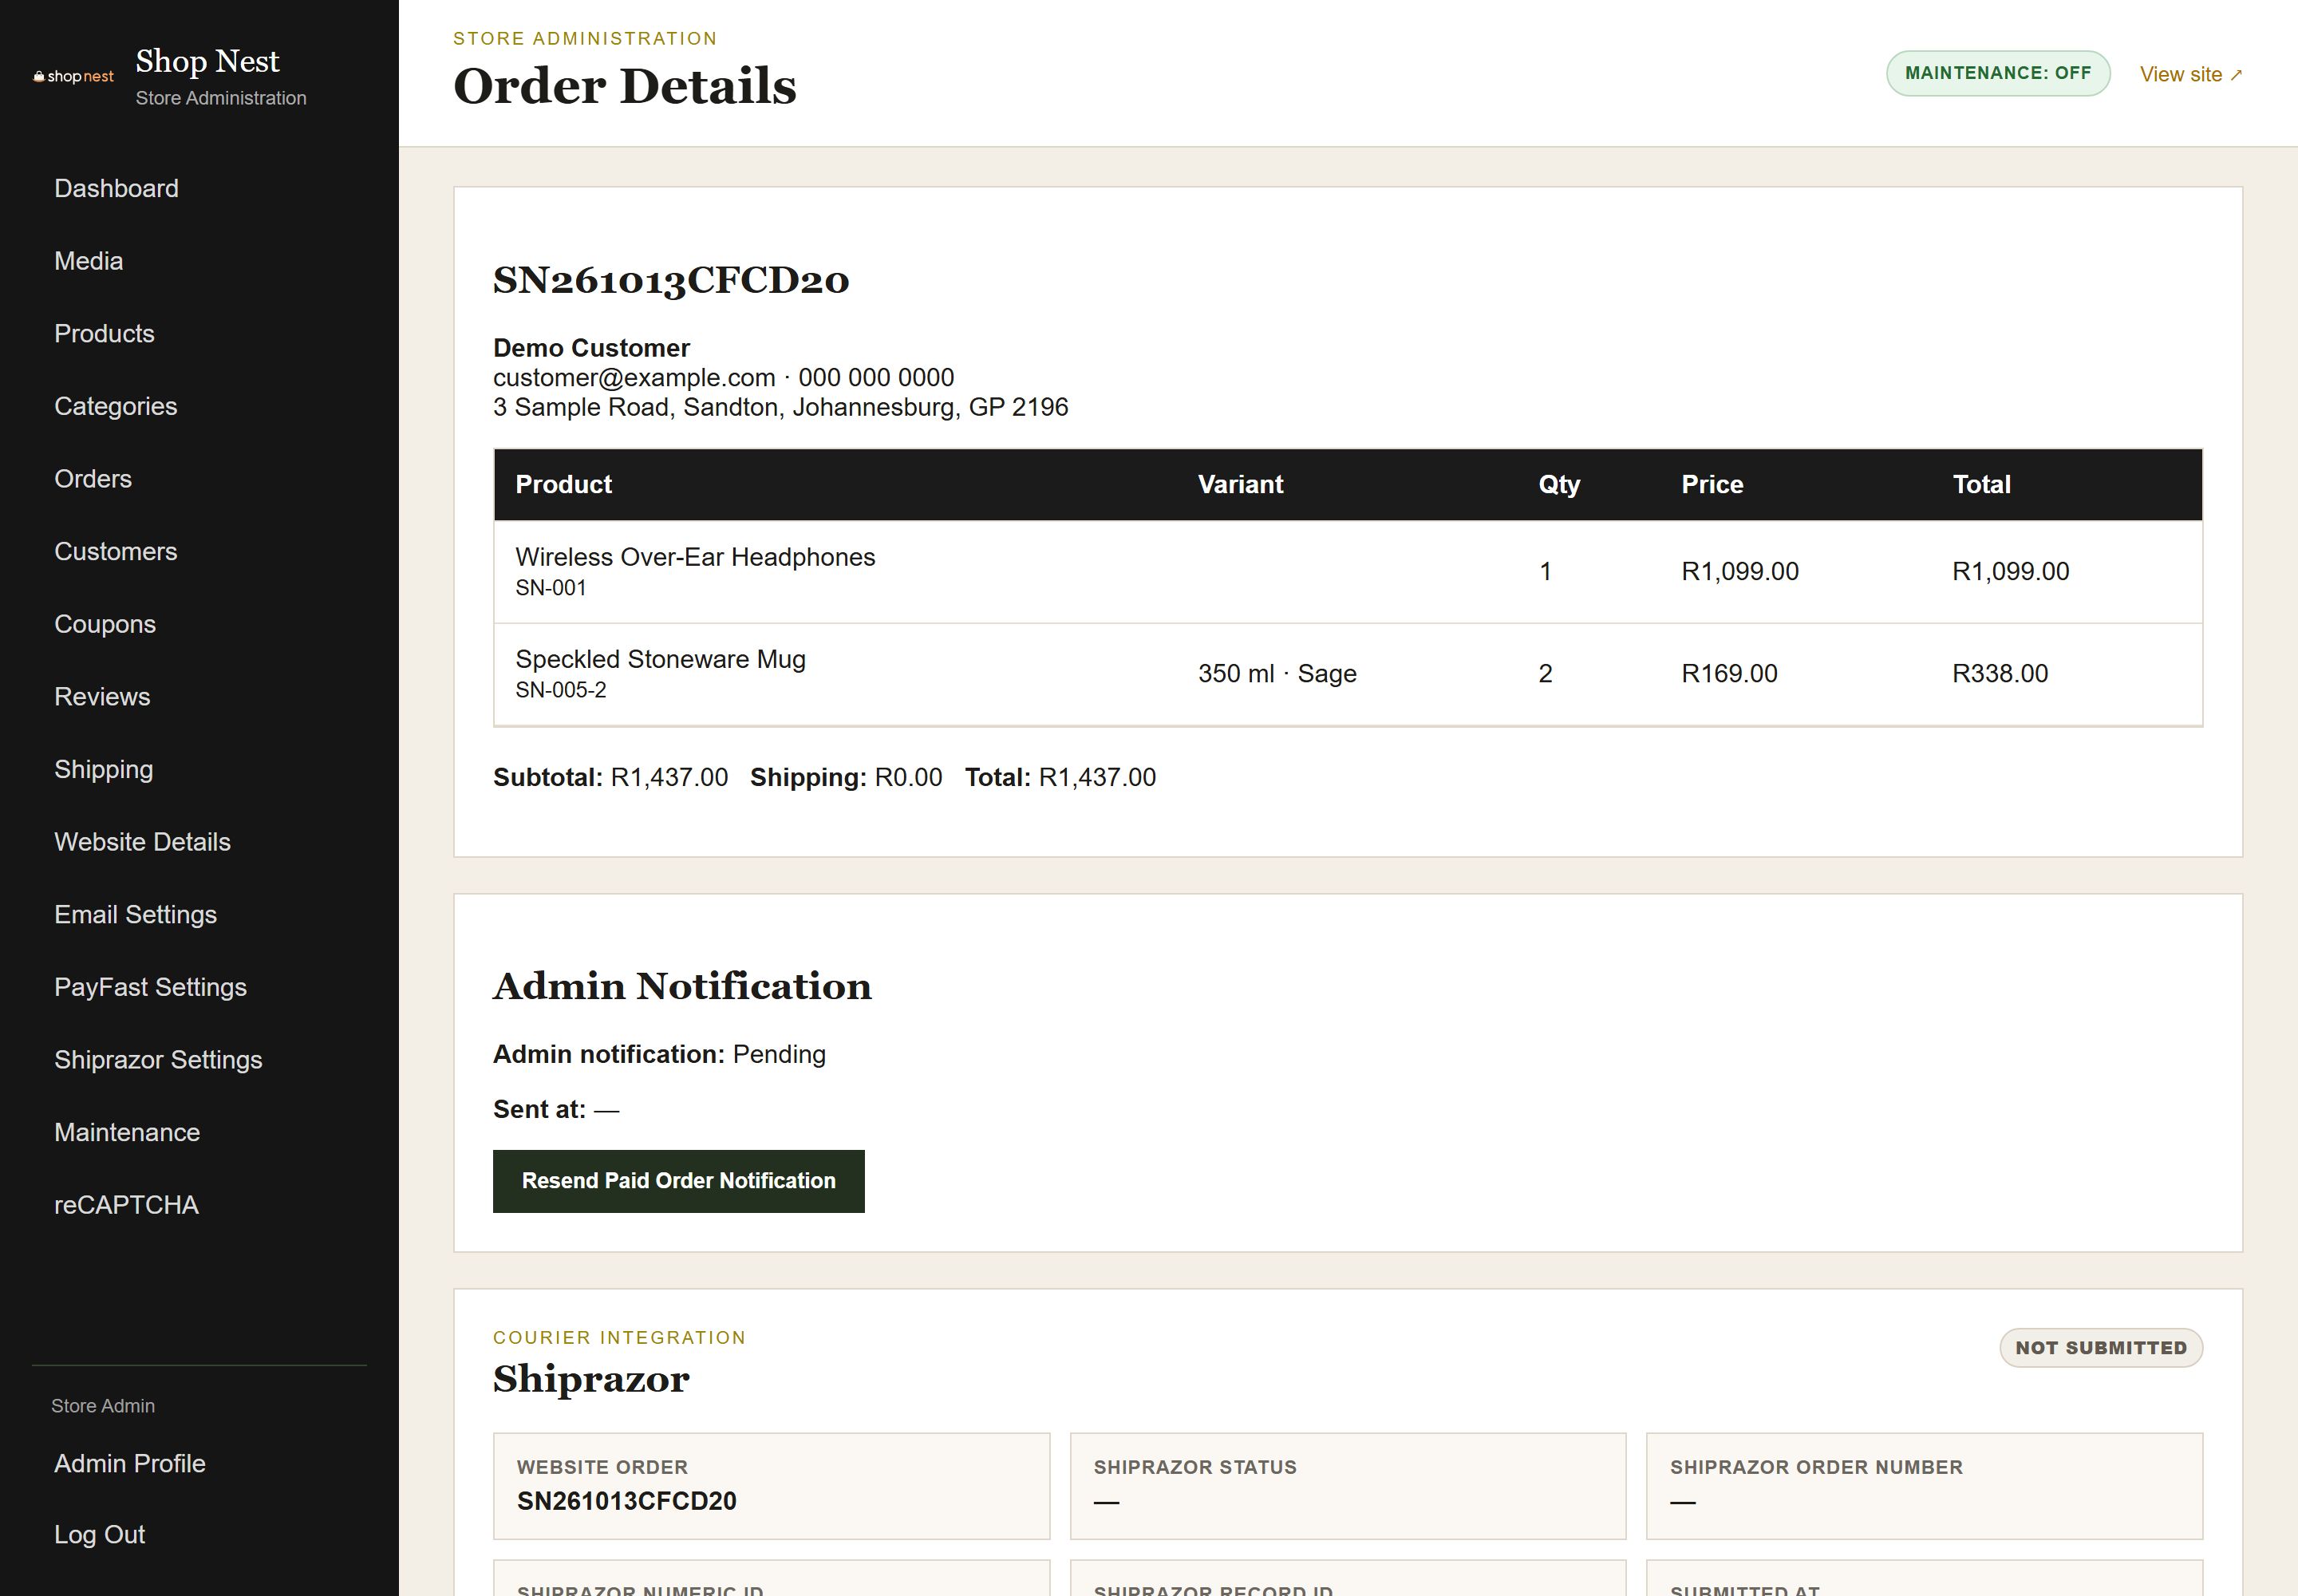This screenshot has width=2298, height=1596.
Task: Open Shiprazor Settings
Action: coord(158,1060)
